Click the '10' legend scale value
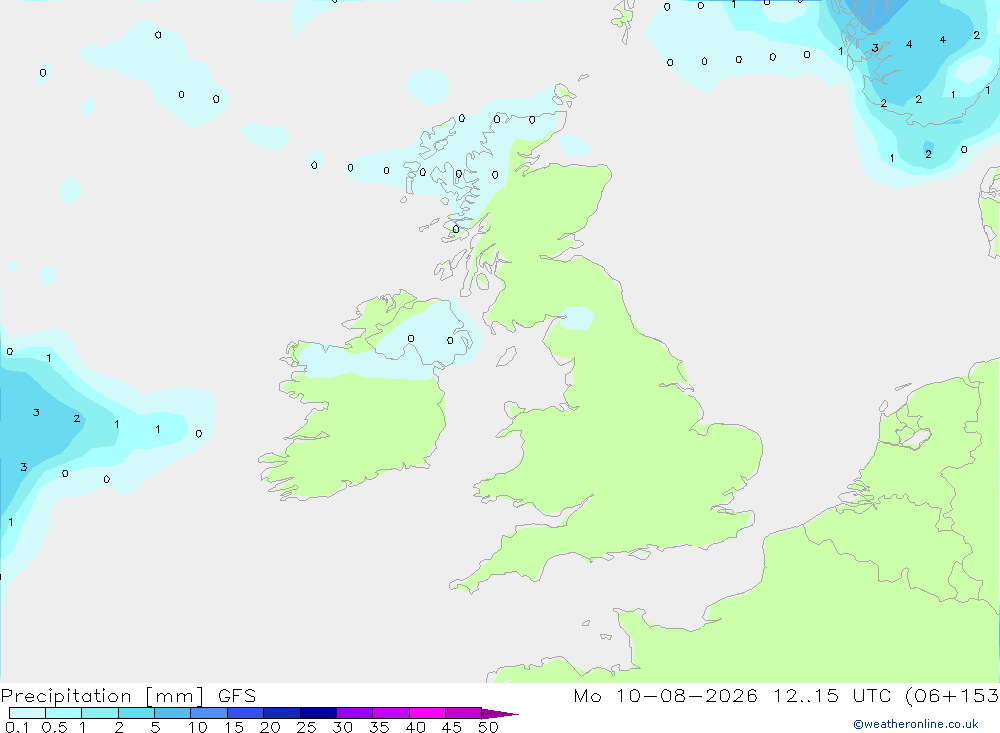Image resolution: width=1000 pixels, height=733 pixels. click(x=197, y=727)
